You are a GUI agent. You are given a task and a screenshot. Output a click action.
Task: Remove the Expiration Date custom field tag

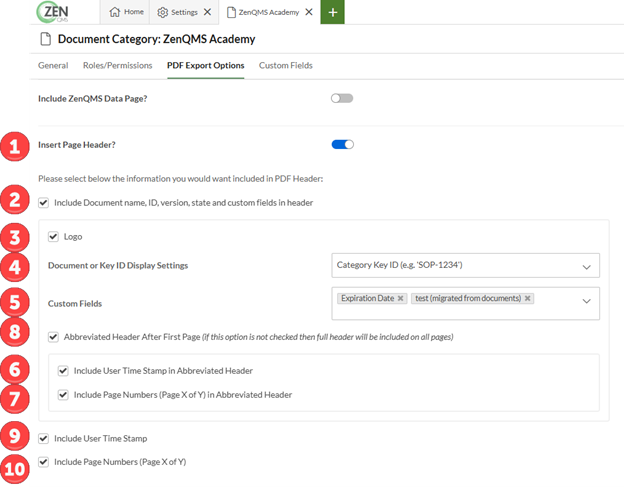pos(400,298)
